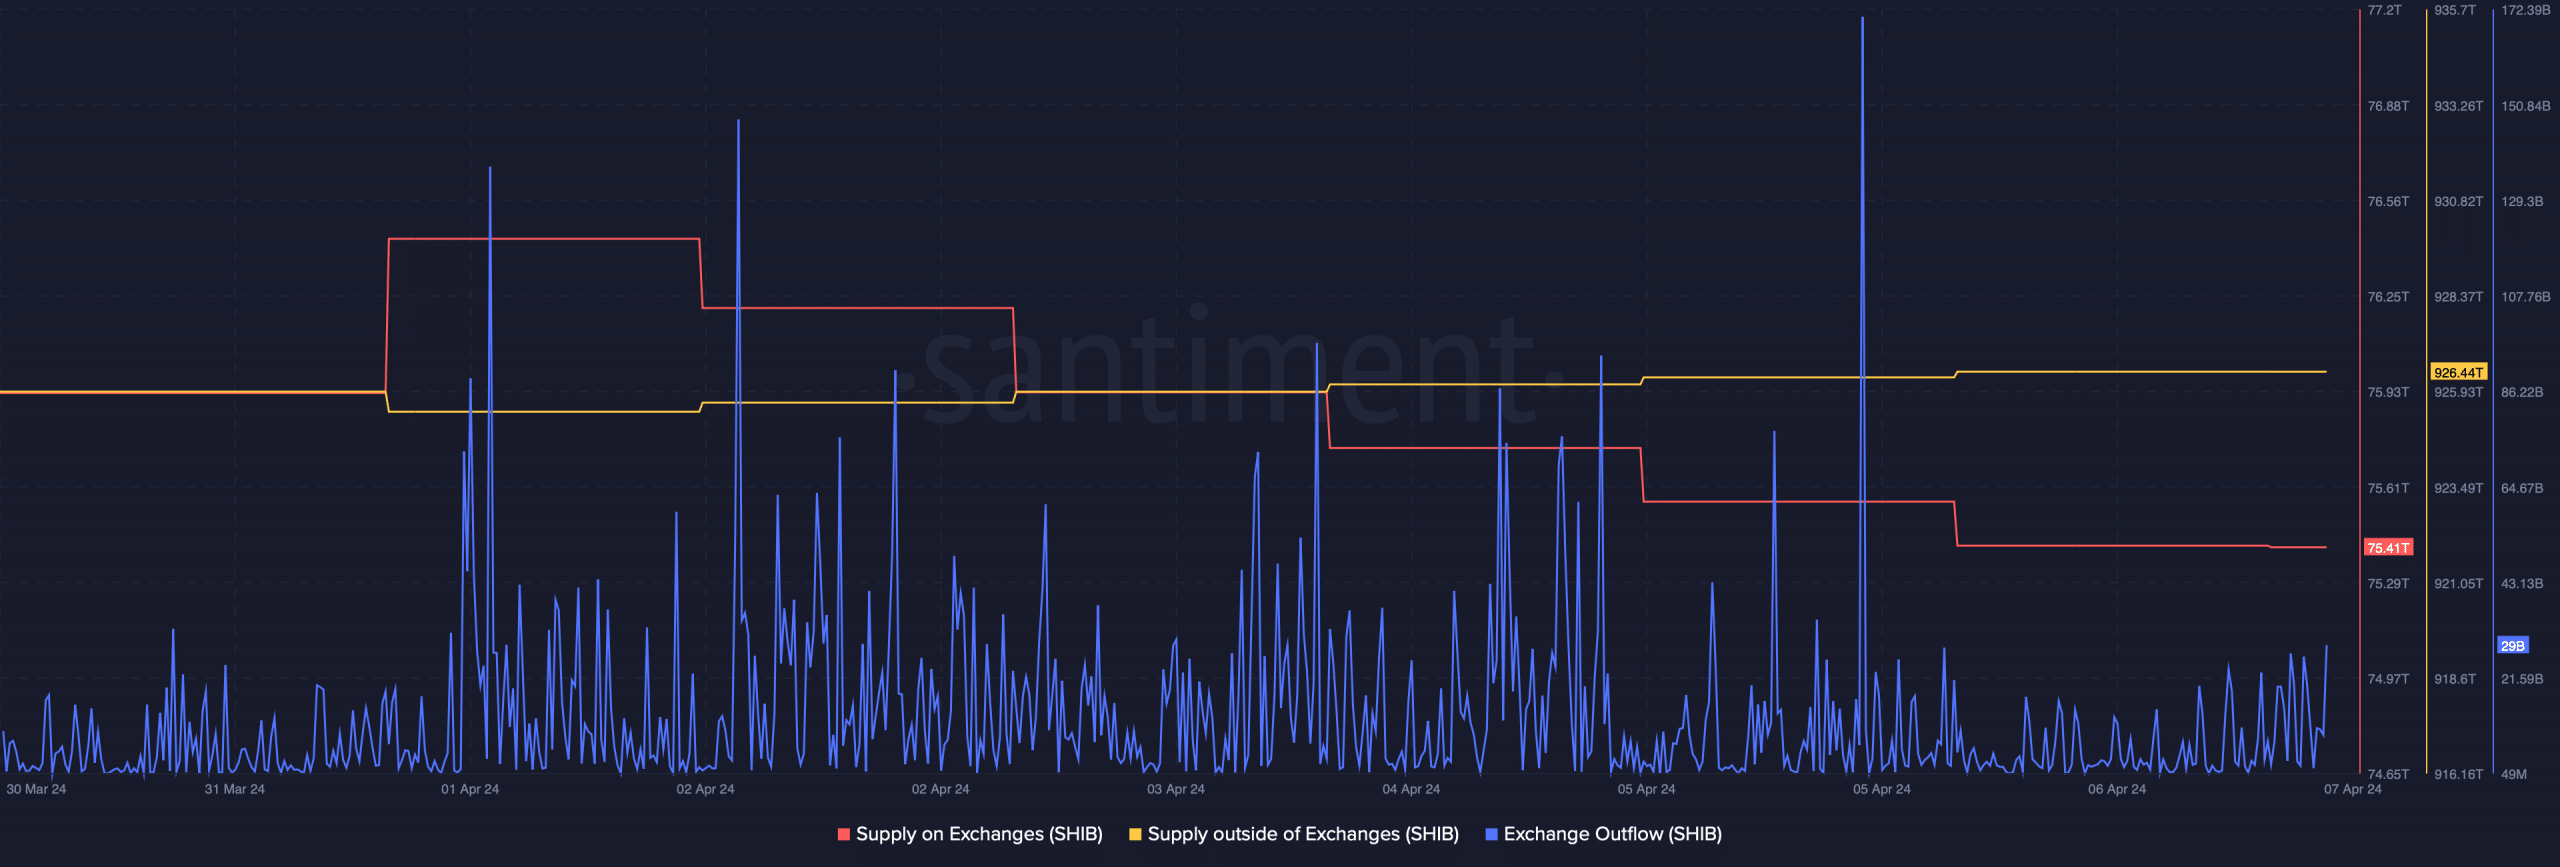Viewport: 2560px width, 867px height.
Task: Toggle the Supply on Exchanges (SHIB) legend label
Action: [x=979, y=834]
